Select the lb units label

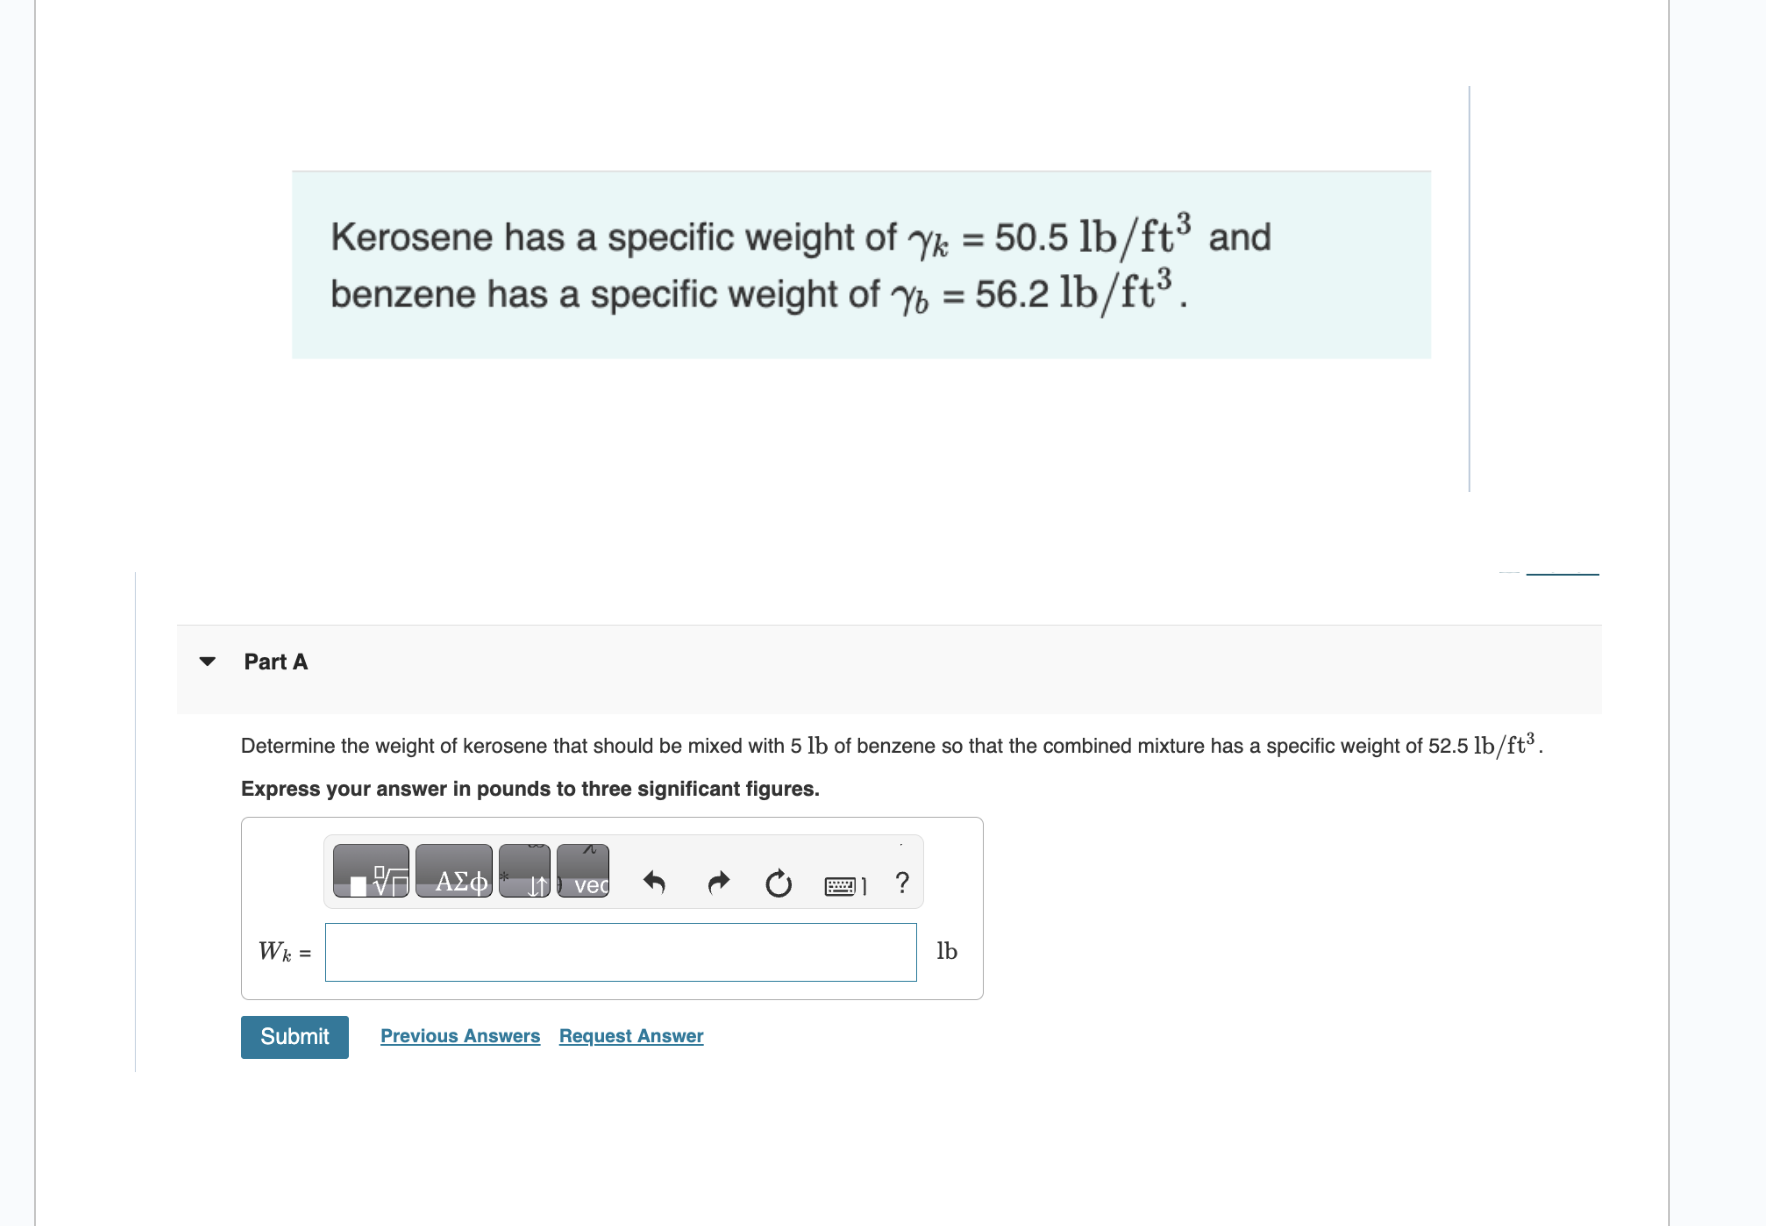pos(946,951)
